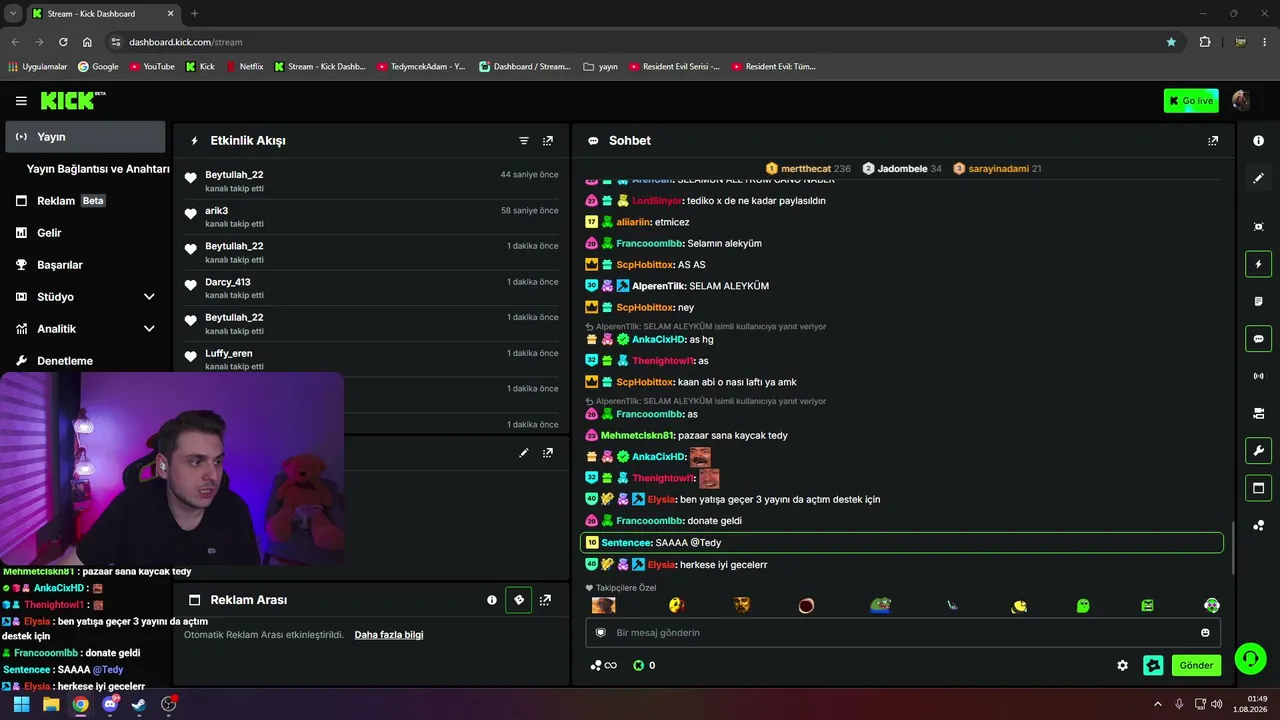Open the Netflix bookmark

point(244,67)
